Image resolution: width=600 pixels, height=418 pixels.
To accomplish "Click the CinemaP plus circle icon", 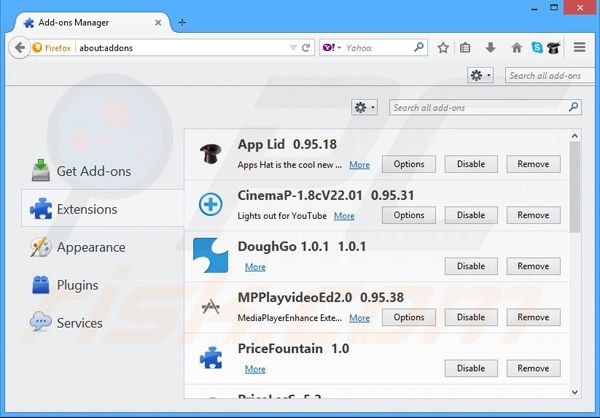I will click(210, 204).
